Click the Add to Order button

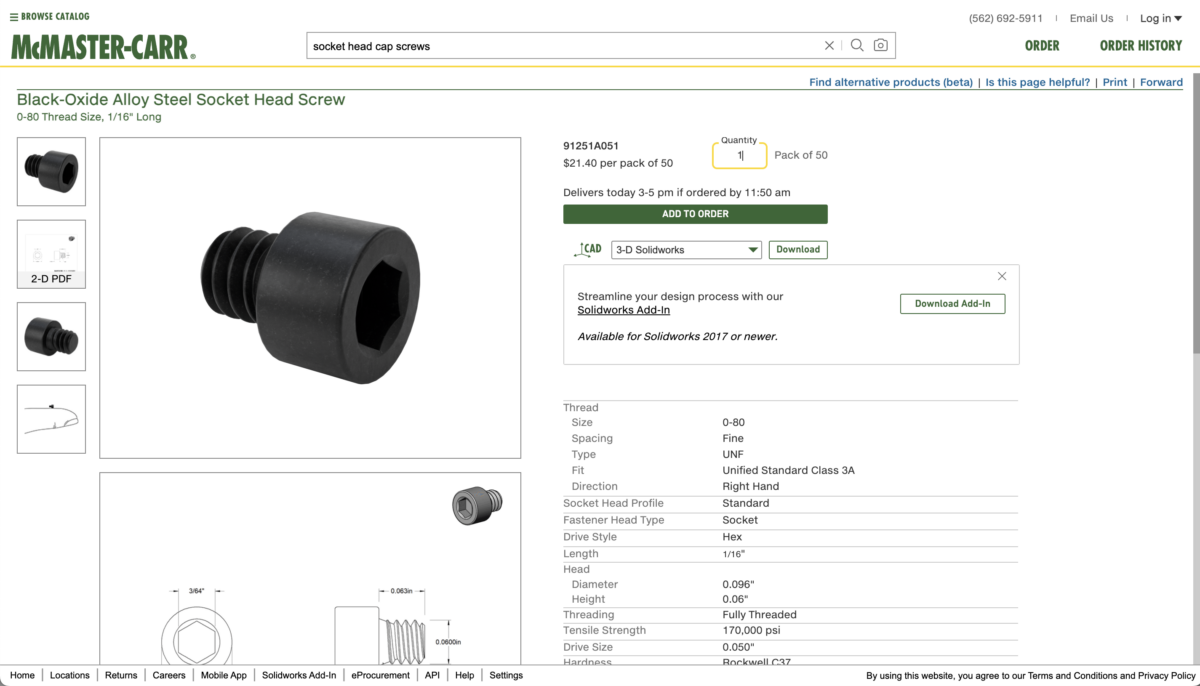pyautogui.click(x=695, y=214)
